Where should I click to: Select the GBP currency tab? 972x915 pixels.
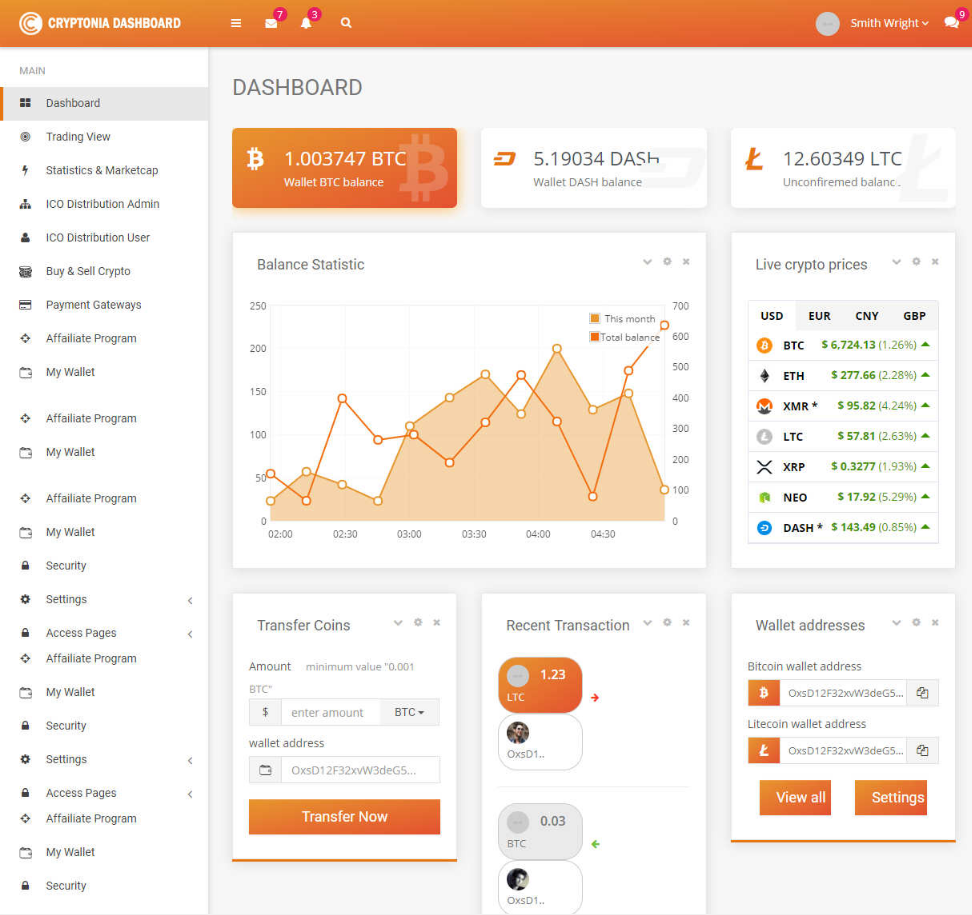(x=914, y=316)
